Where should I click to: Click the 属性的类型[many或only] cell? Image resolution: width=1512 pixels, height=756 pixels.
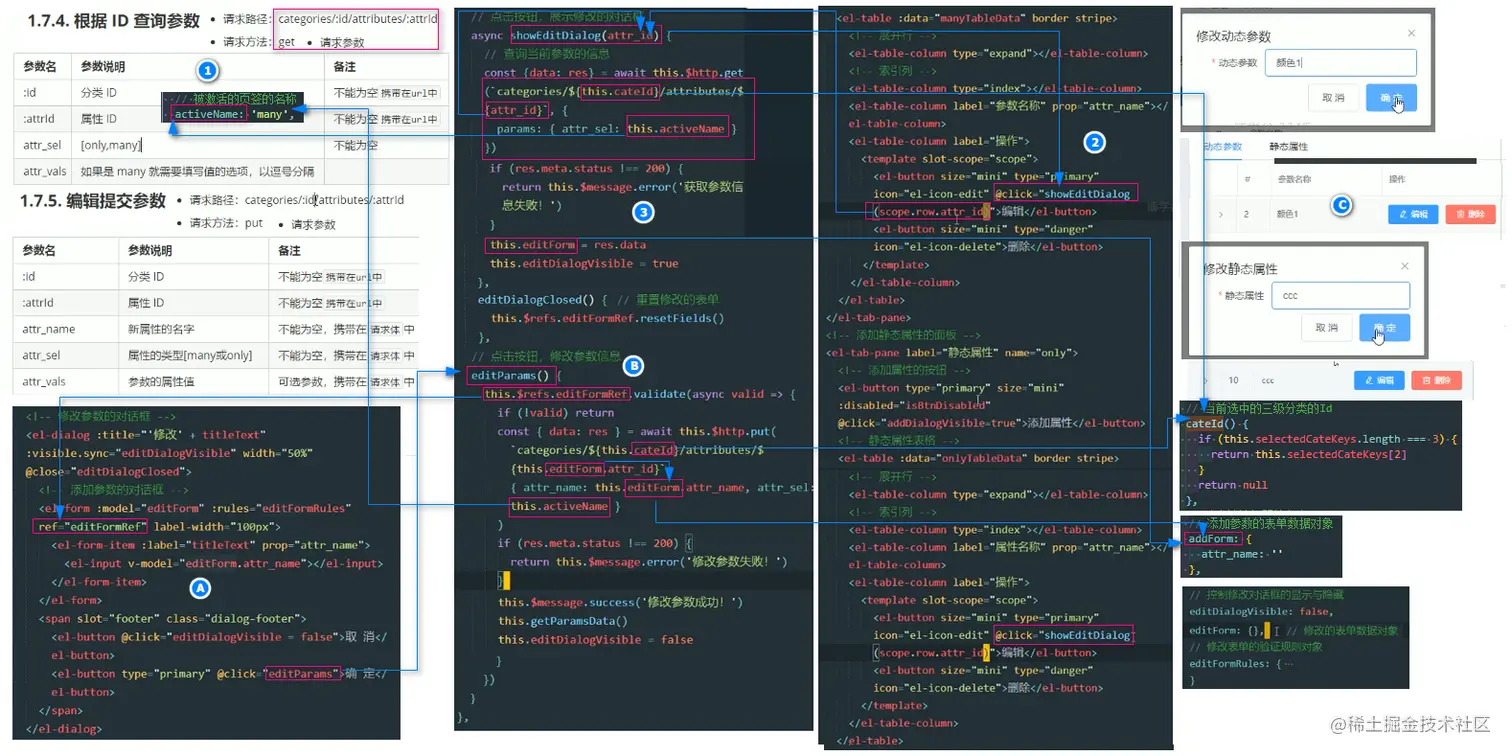(x=194, y=354)
